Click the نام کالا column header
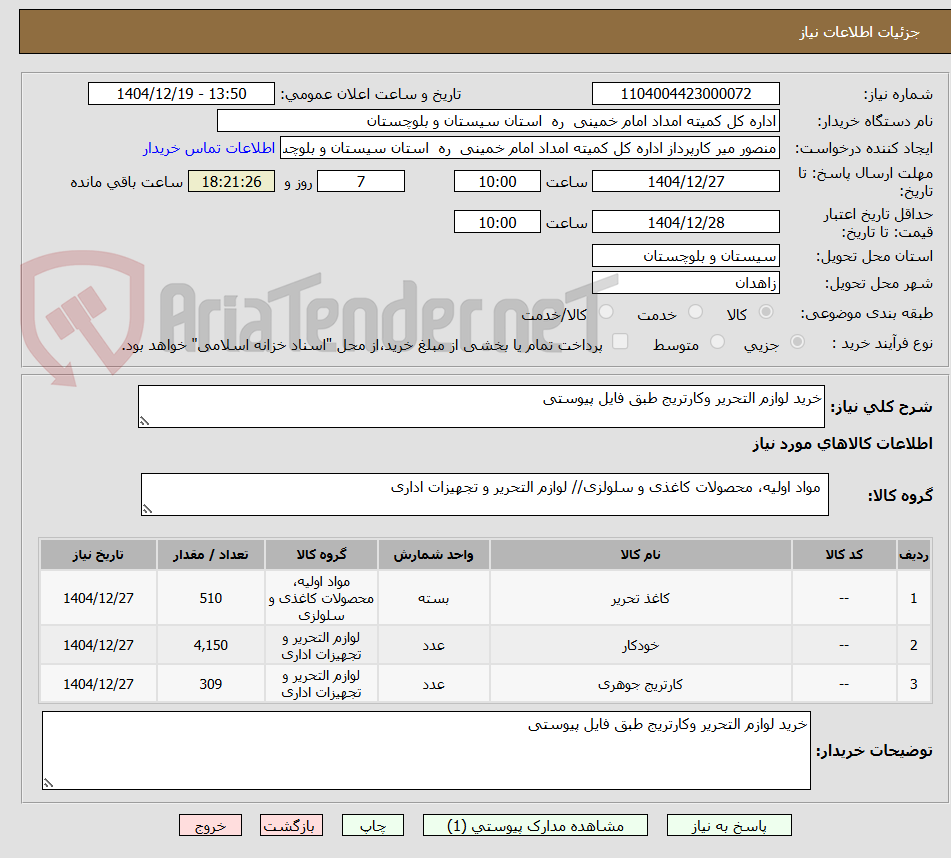The image size is (951, 858). (640, 555)
